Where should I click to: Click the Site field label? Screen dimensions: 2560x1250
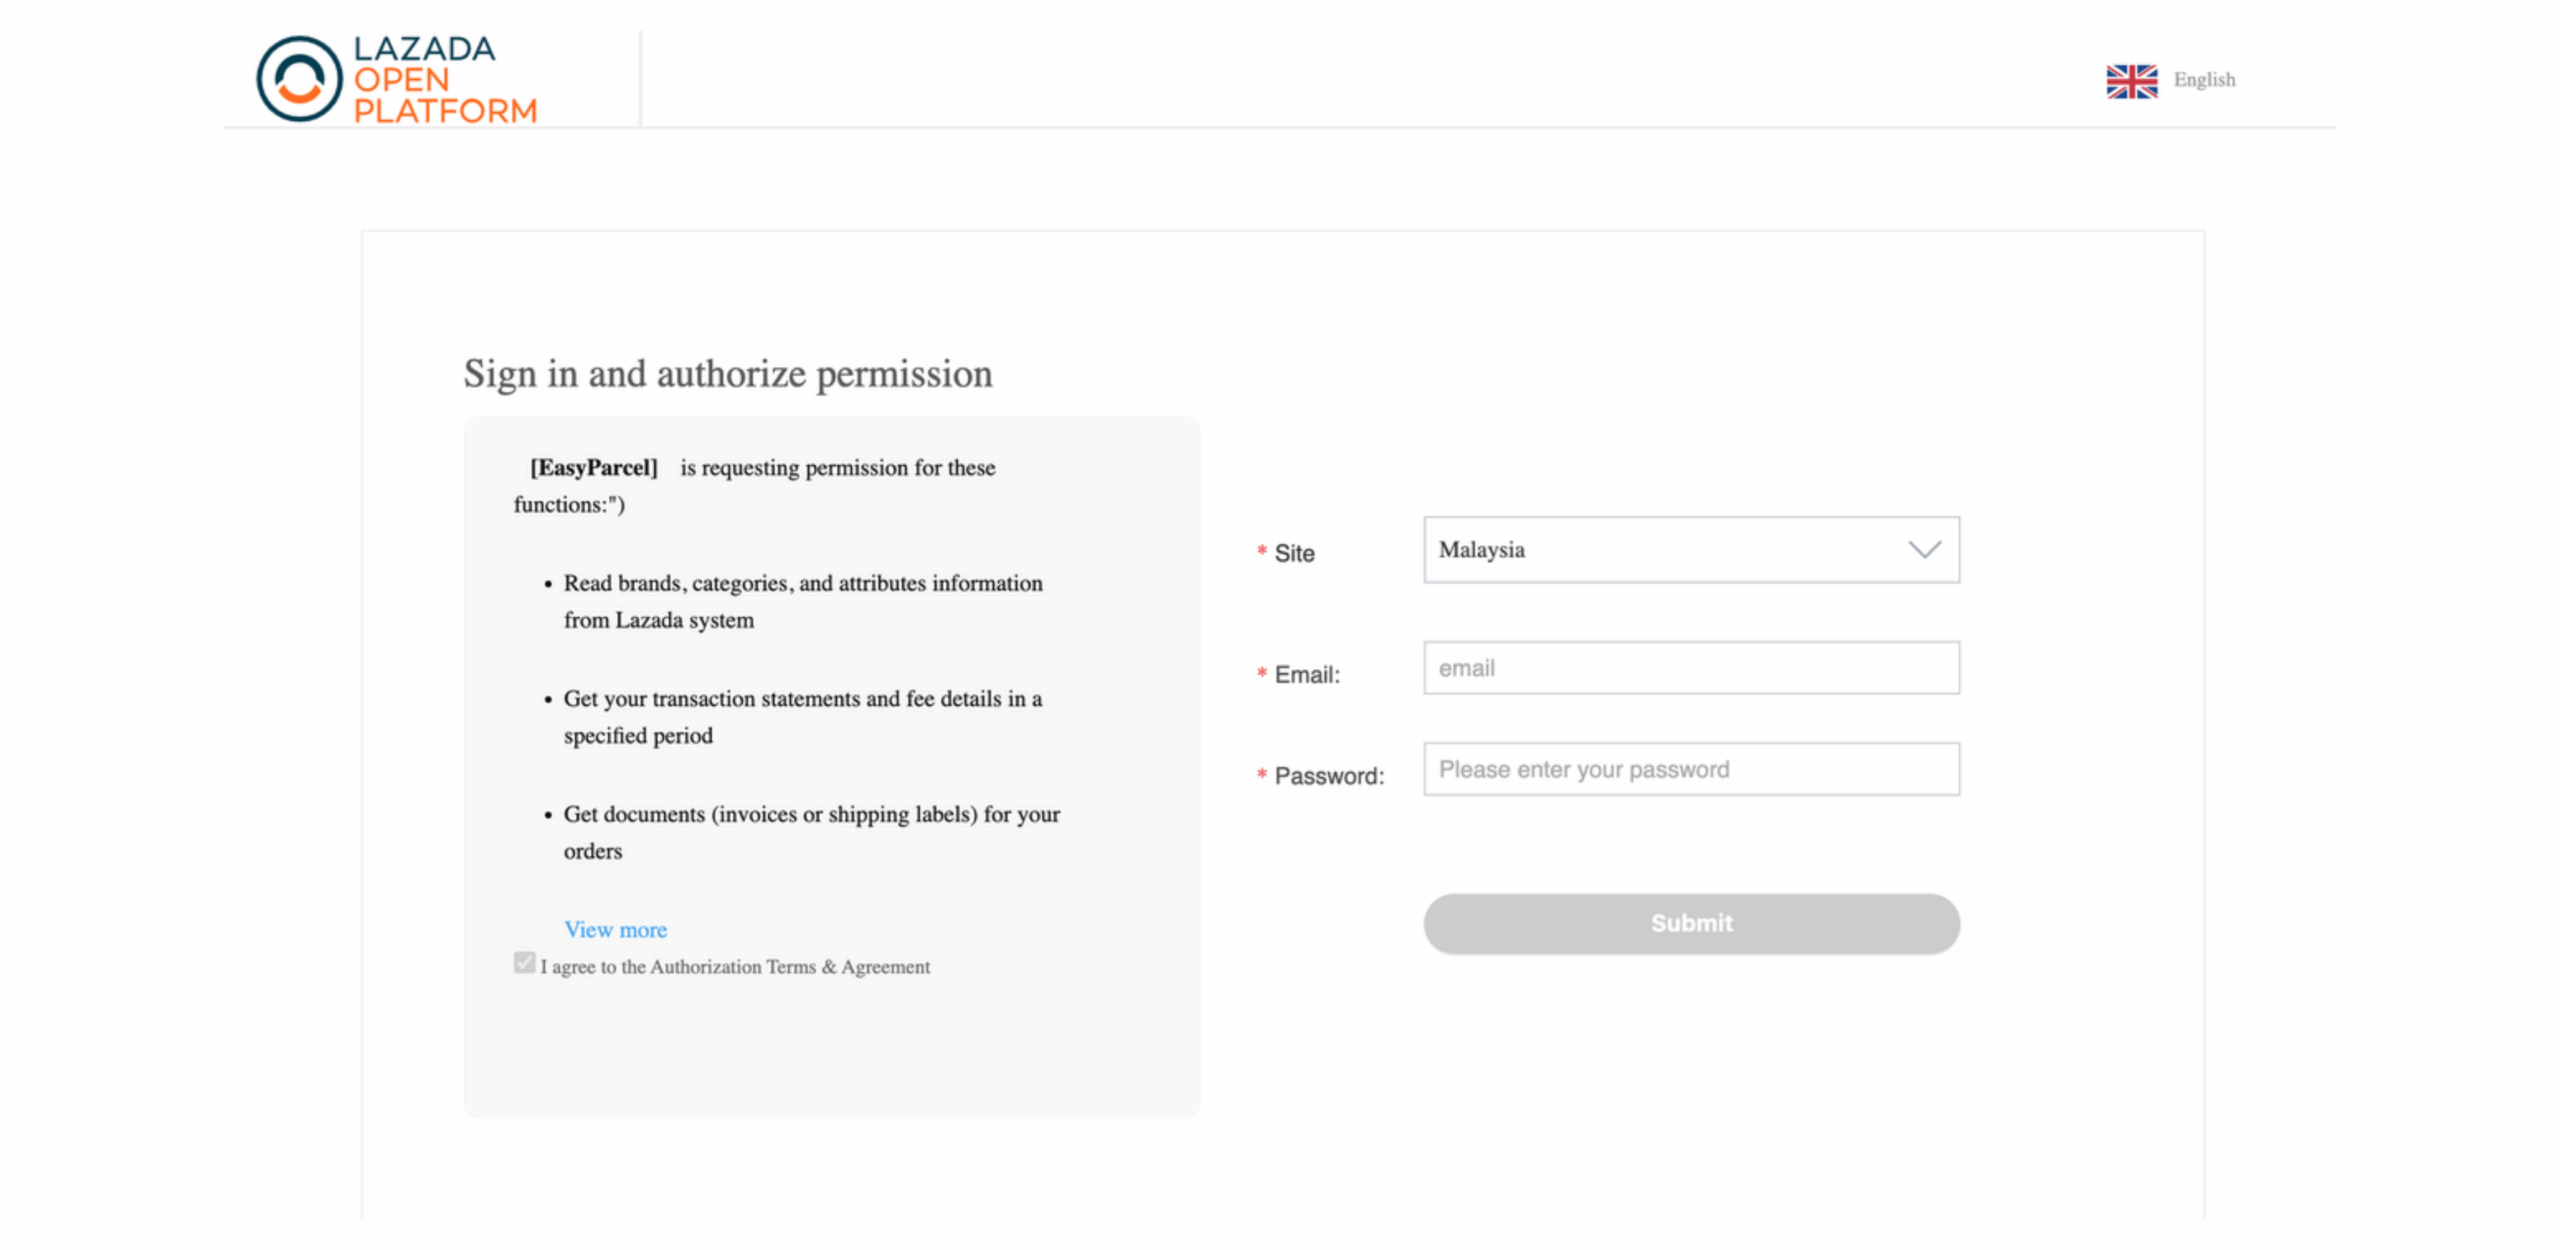click(x=1294, y=553)
